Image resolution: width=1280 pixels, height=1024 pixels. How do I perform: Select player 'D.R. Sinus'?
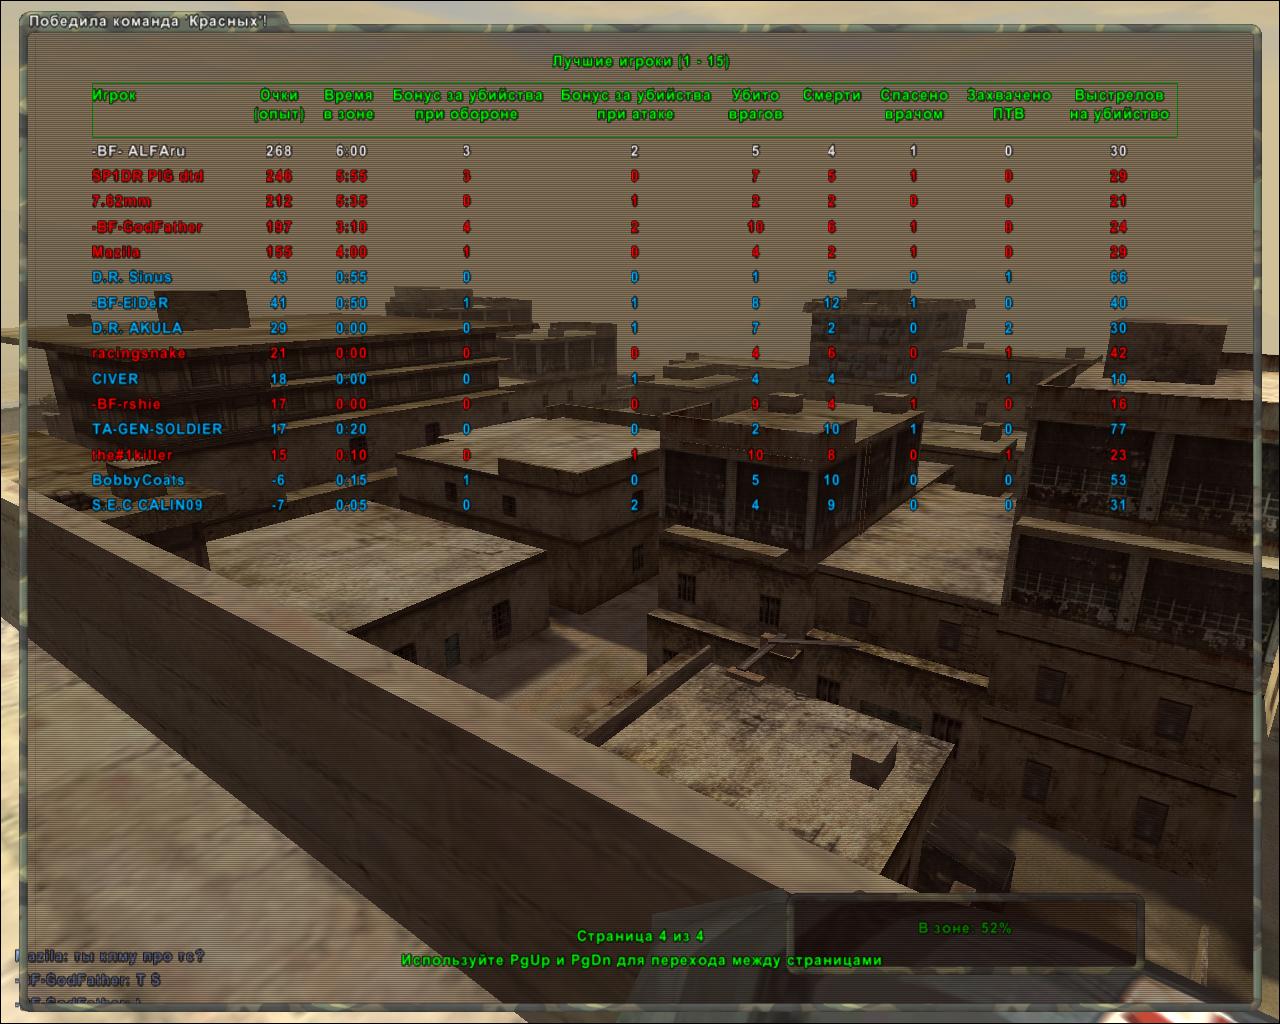point(132,277)
